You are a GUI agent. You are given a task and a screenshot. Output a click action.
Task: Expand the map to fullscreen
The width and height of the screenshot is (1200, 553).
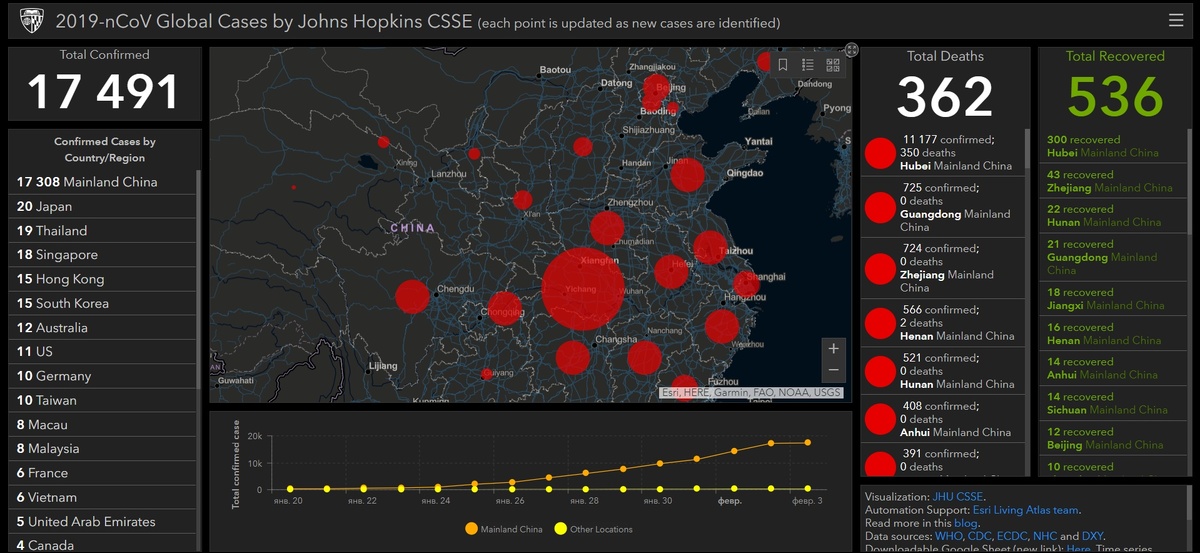851,49
